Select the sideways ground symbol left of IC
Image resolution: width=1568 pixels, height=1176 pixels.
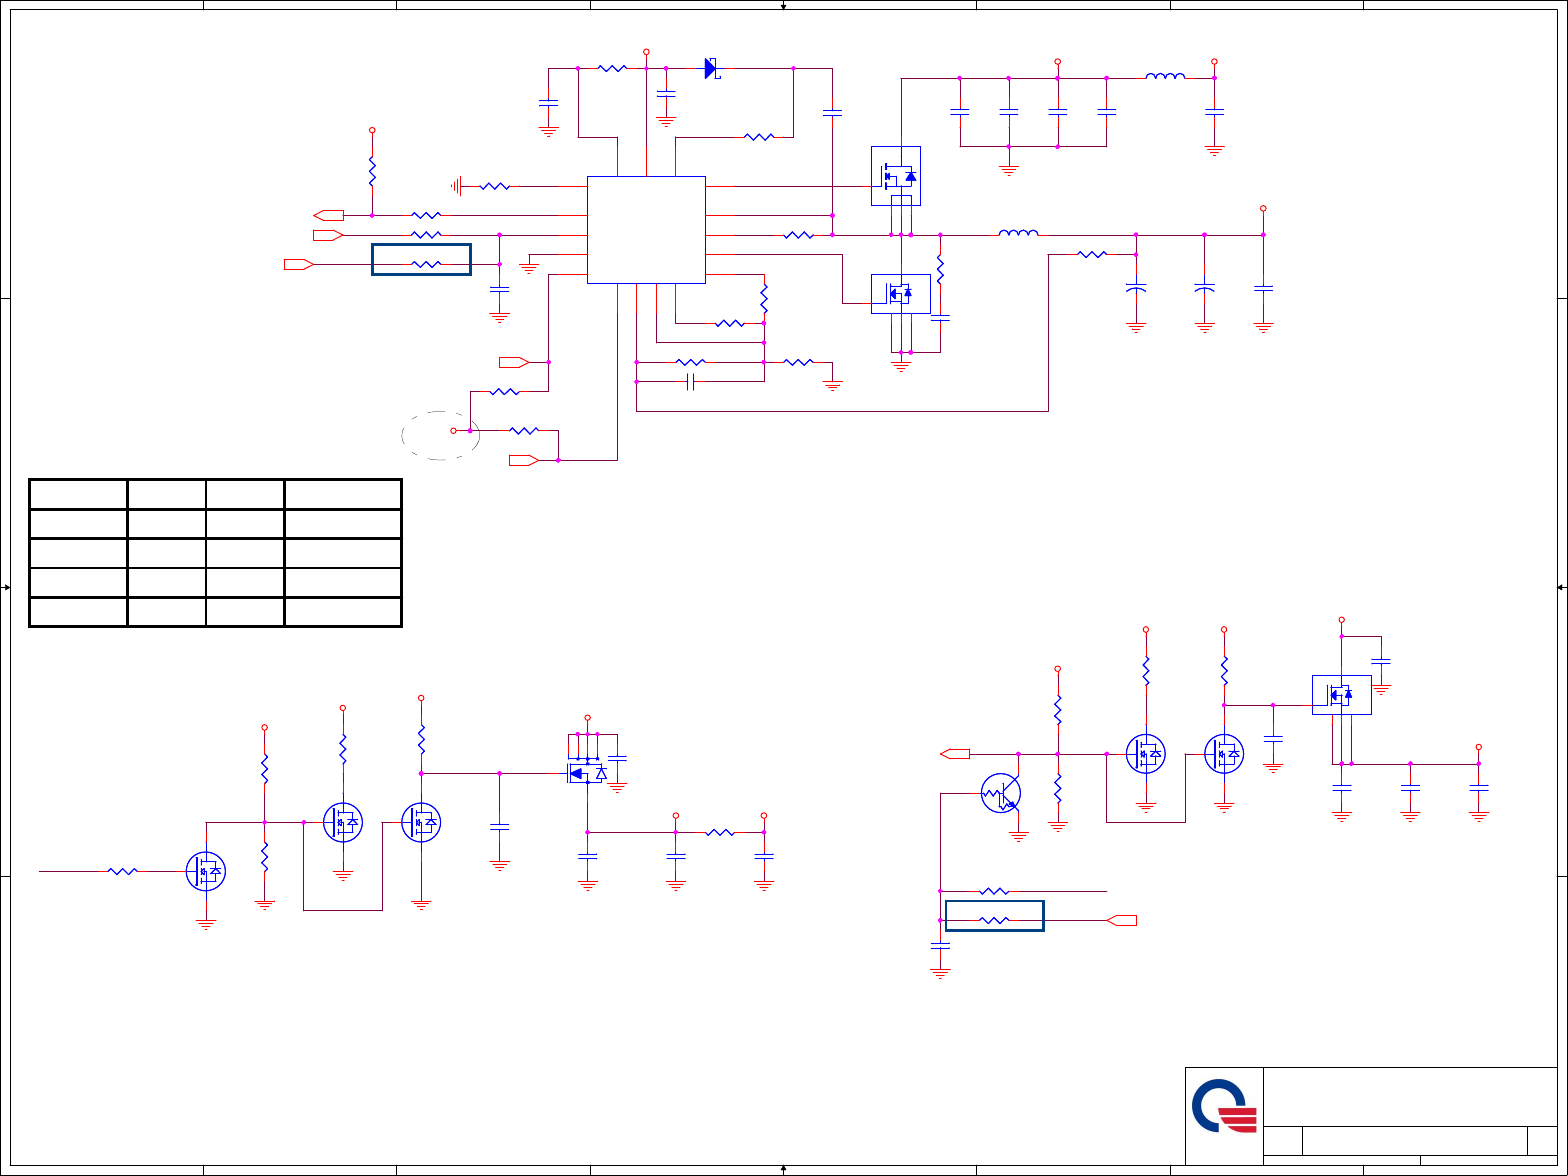tap(457, 185)
